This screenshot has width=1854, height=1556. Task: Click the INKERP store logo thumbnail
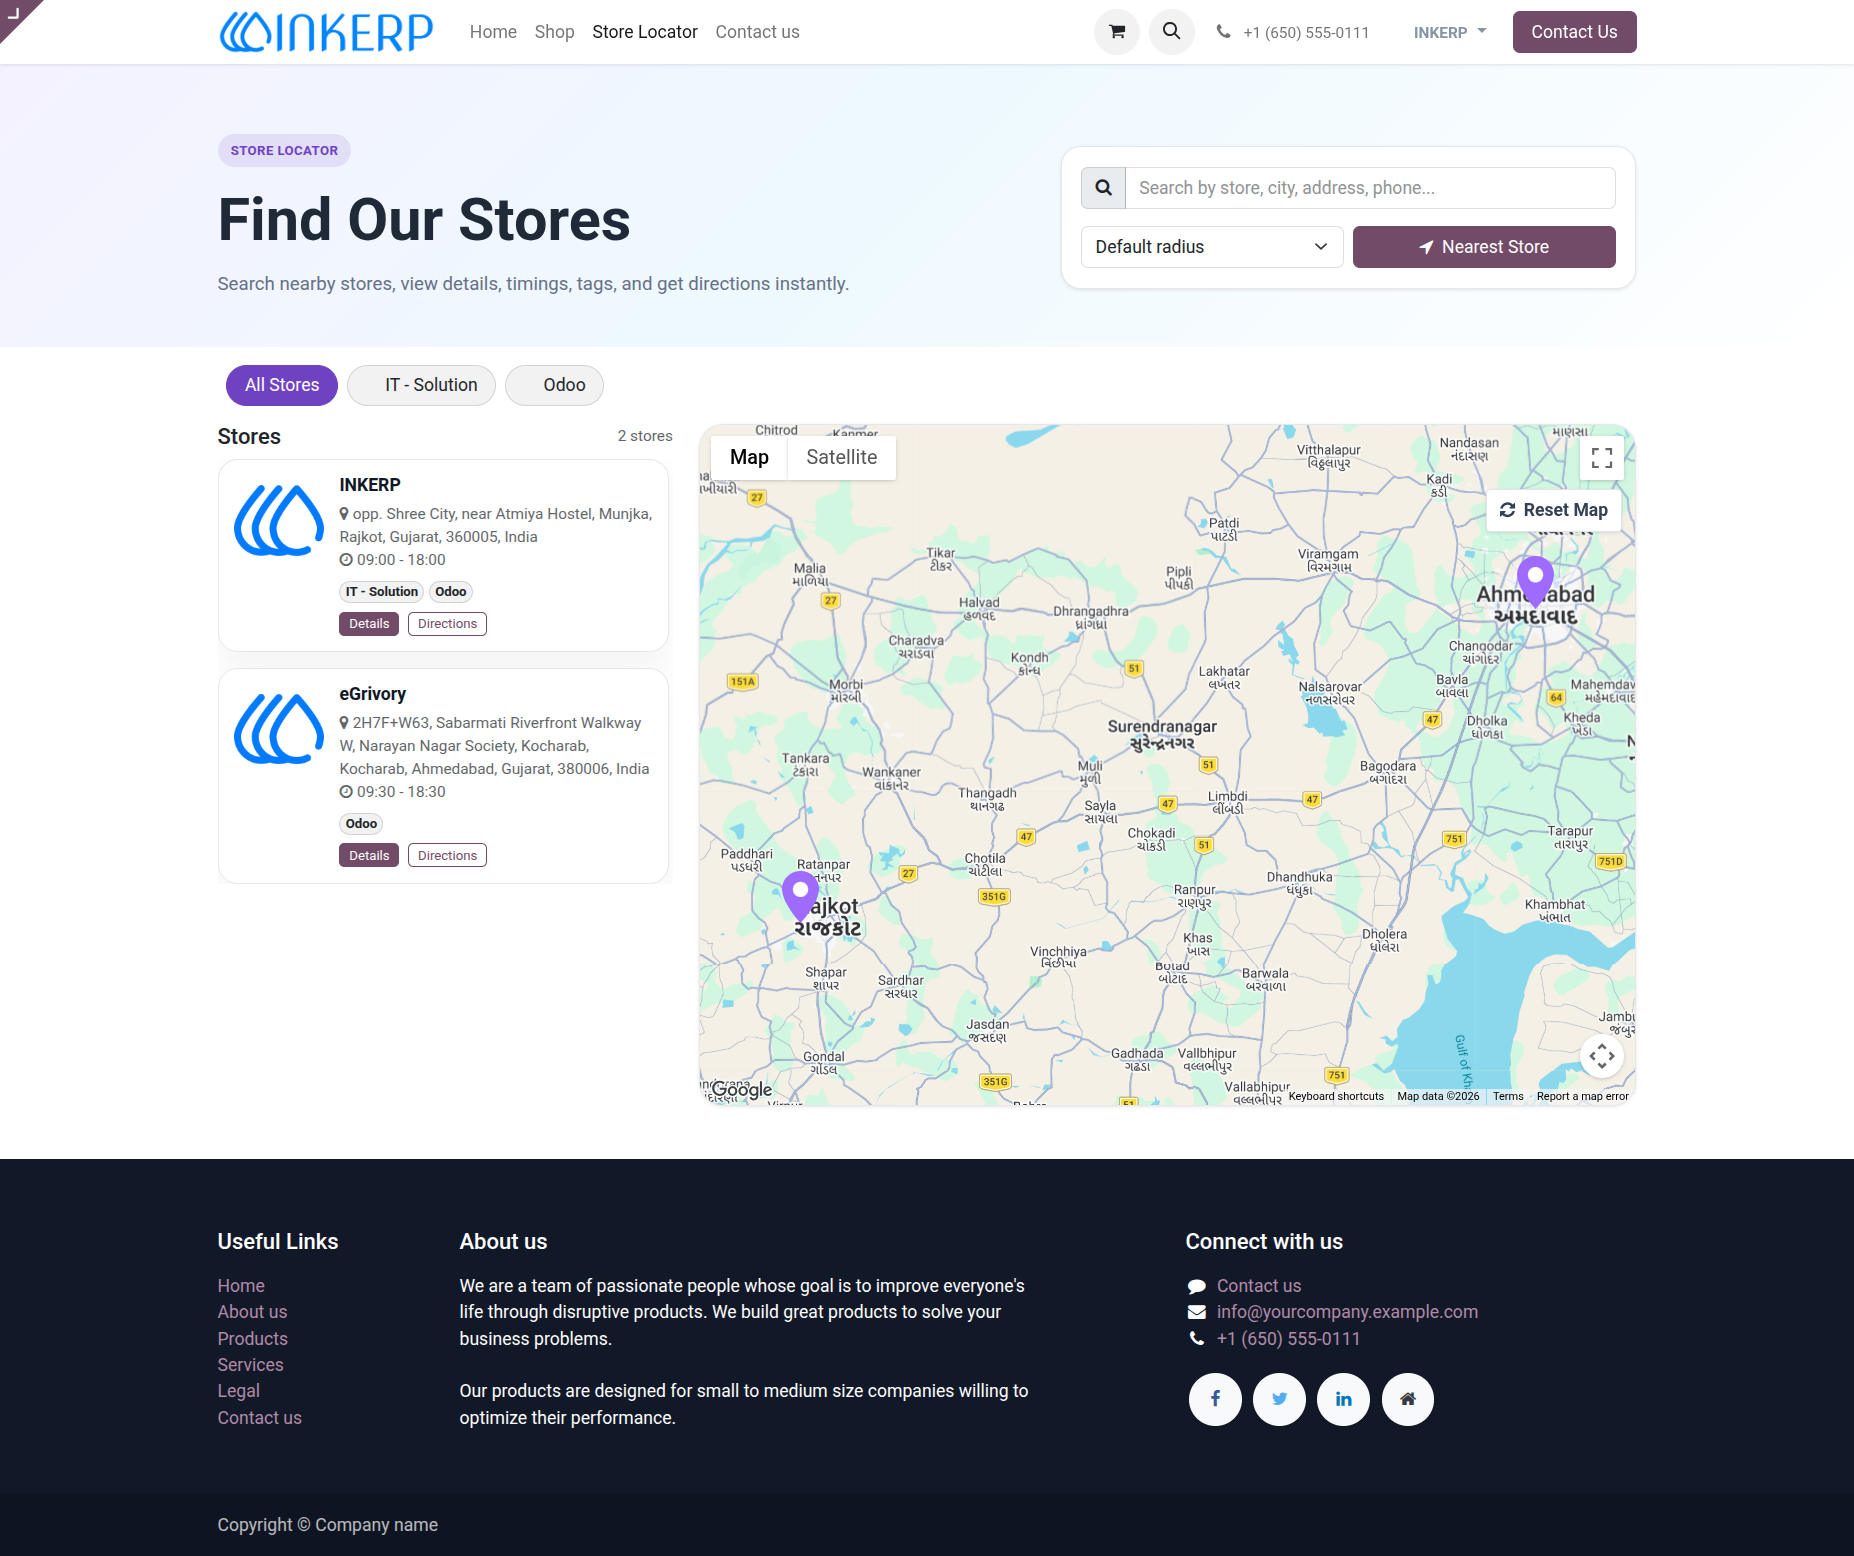tap(279, 520)
